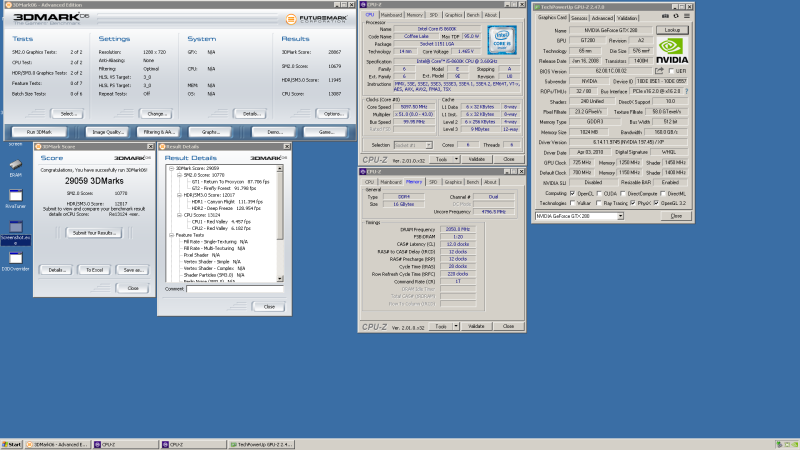Open the GPU selection dropdown in GPU-Z
Screen dimensions: 800x450
click(x=620, y=216)
